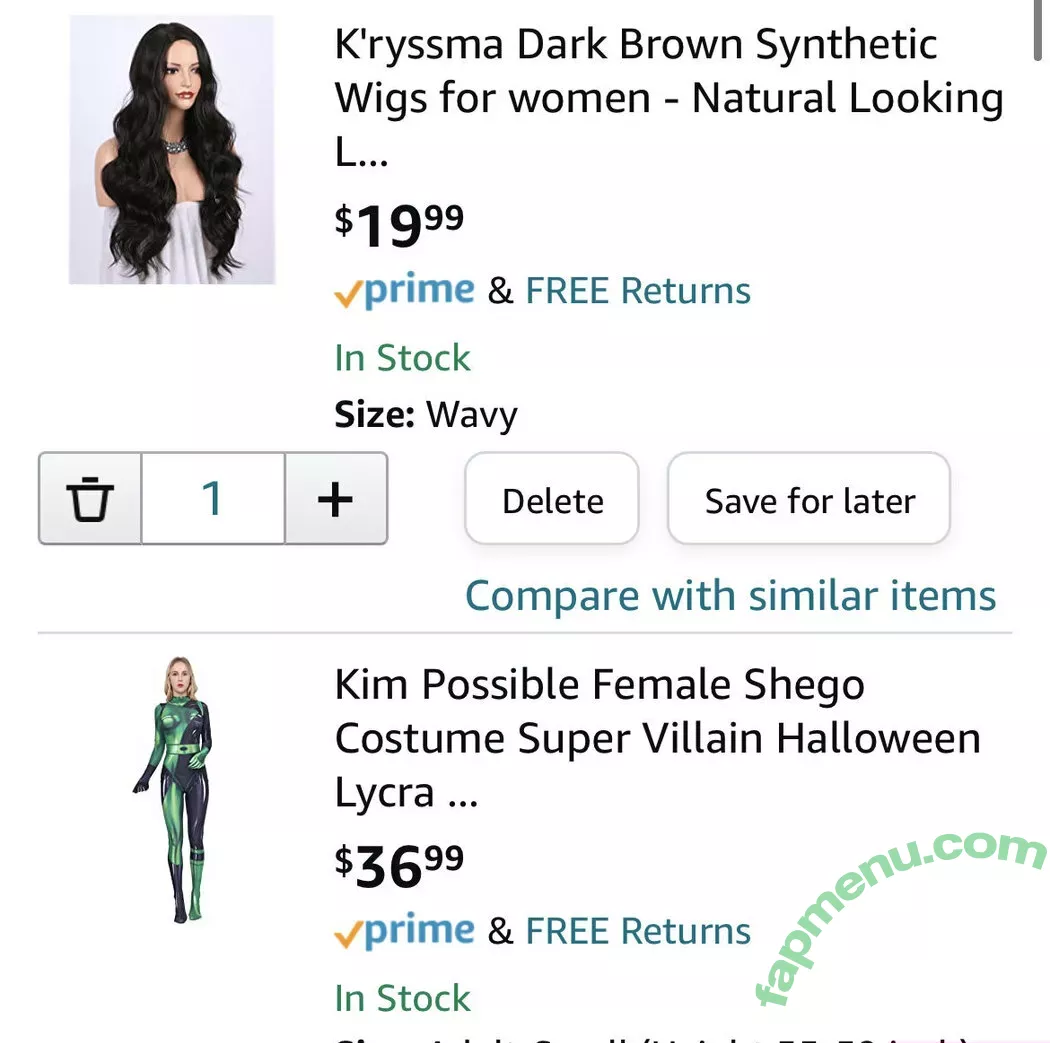Image resolution: width=1050 pixels, height=1043 pixels.
Task: Click the trash can icon in quantity stepper
Action: pyautogui.click(x=90, y=498)
